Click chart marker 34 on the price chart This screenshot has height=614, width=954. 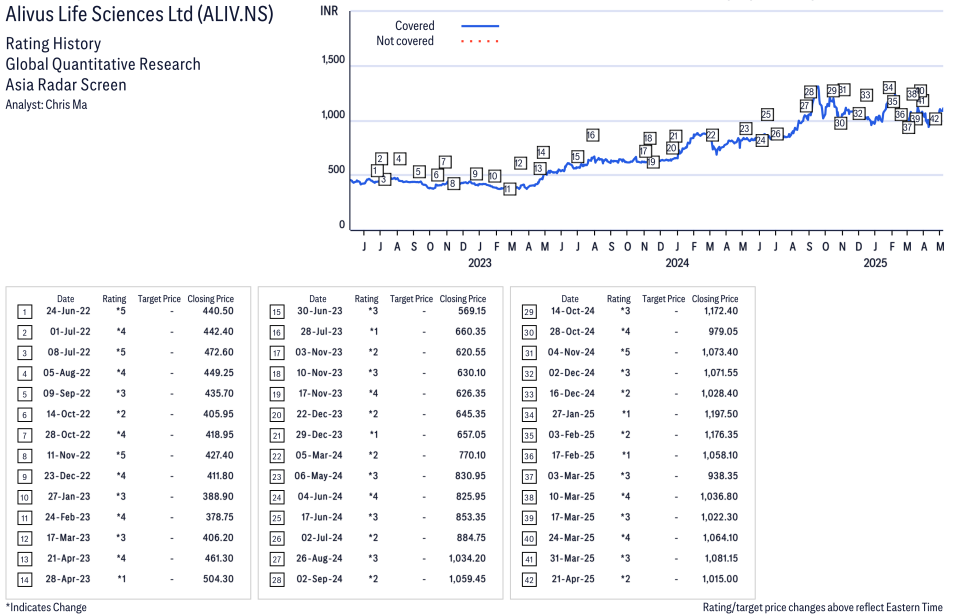[888, 88]
